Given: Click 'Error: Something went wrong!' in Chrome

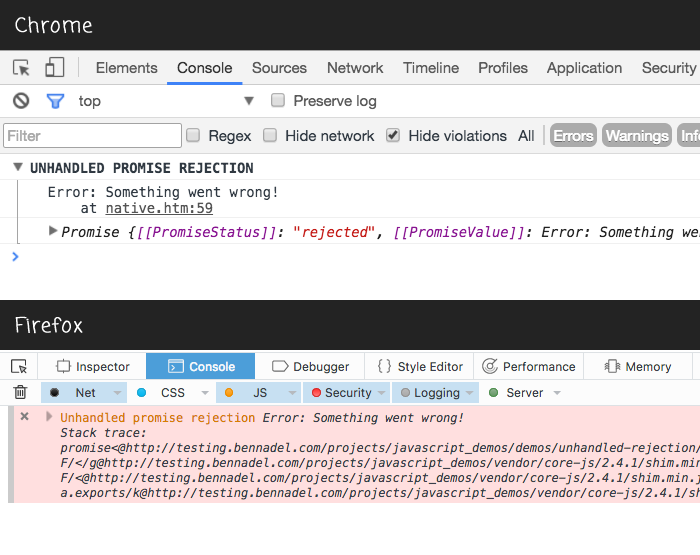Looking at the screenshot, I should pyautogui.click(x=163, y=192).
